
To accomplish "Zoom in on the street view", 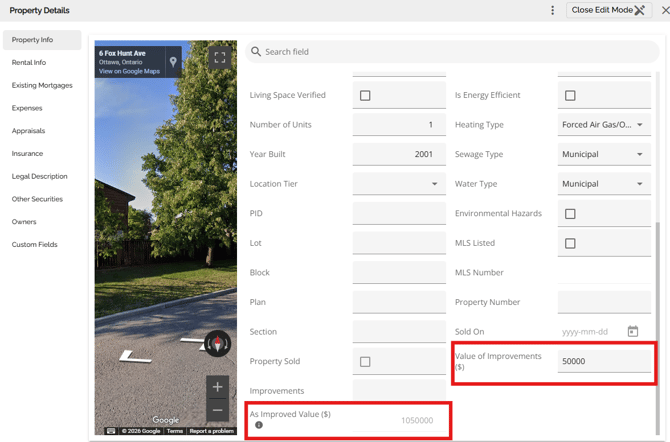I will (217, 387).
